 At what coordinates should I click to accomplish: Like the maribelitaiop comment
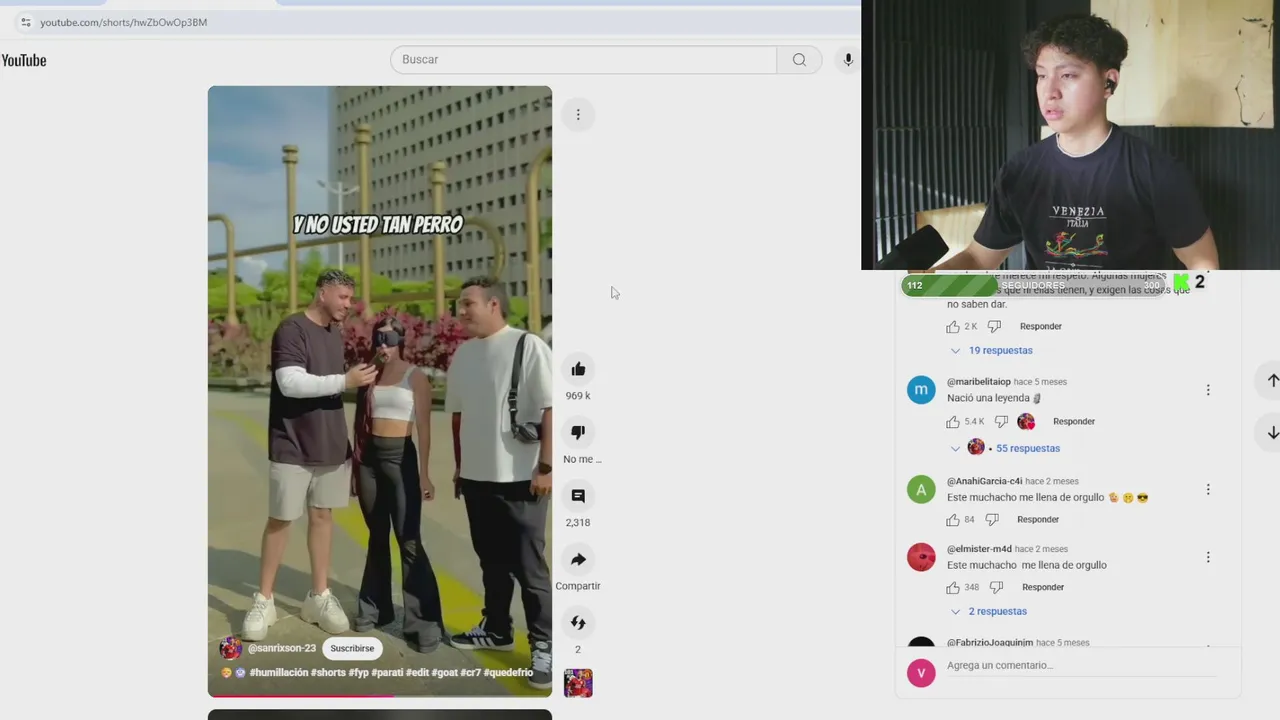[953, 422]
